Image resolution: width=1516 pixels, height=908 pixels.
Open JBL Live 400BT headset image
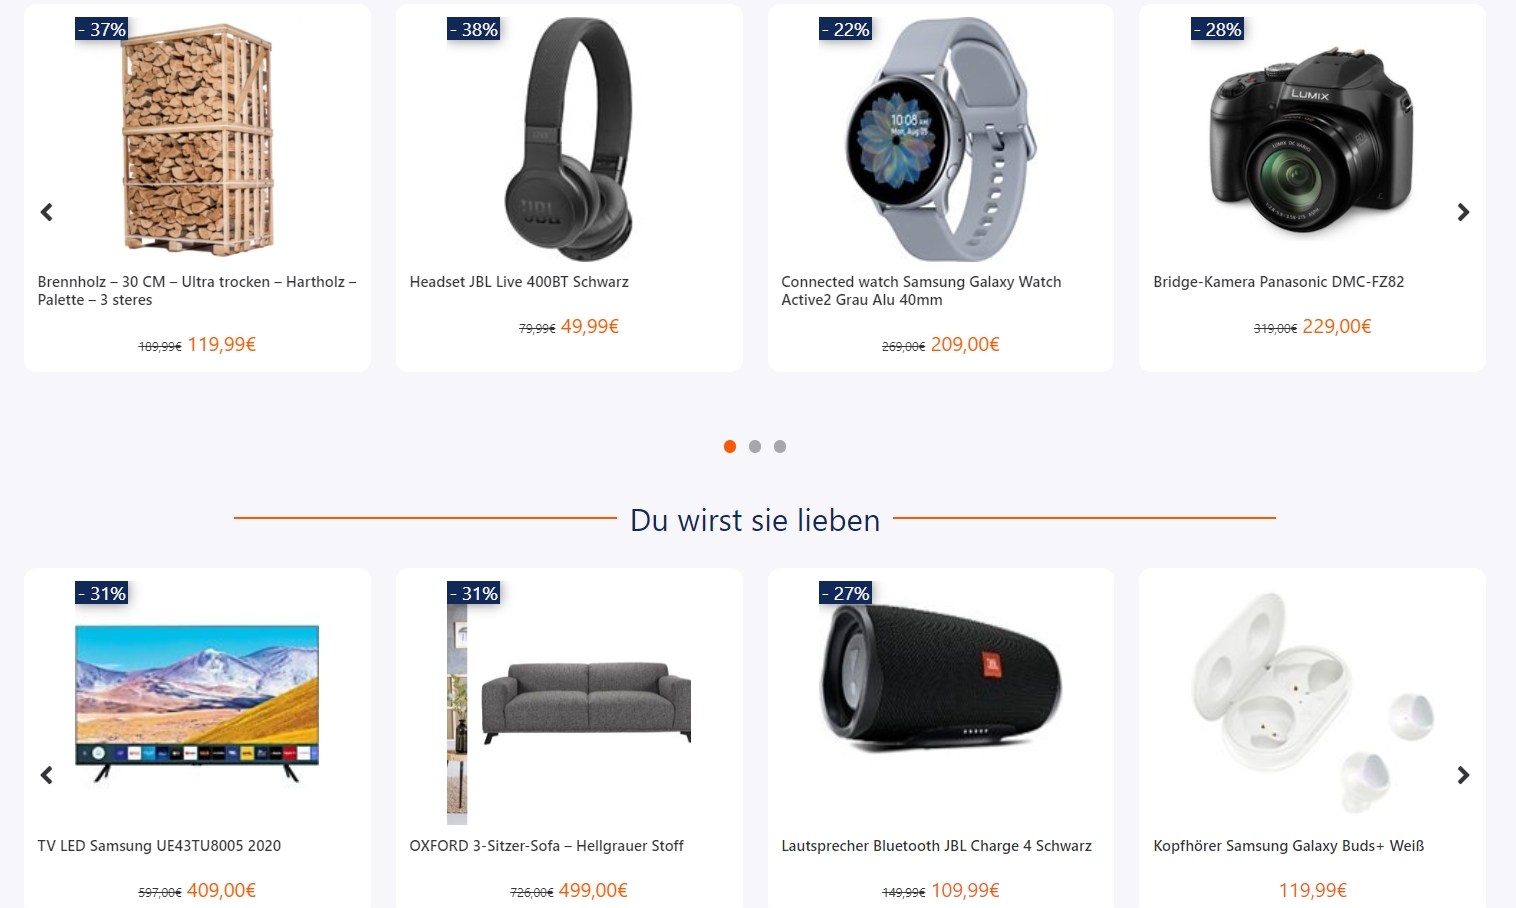click(568, 139)
